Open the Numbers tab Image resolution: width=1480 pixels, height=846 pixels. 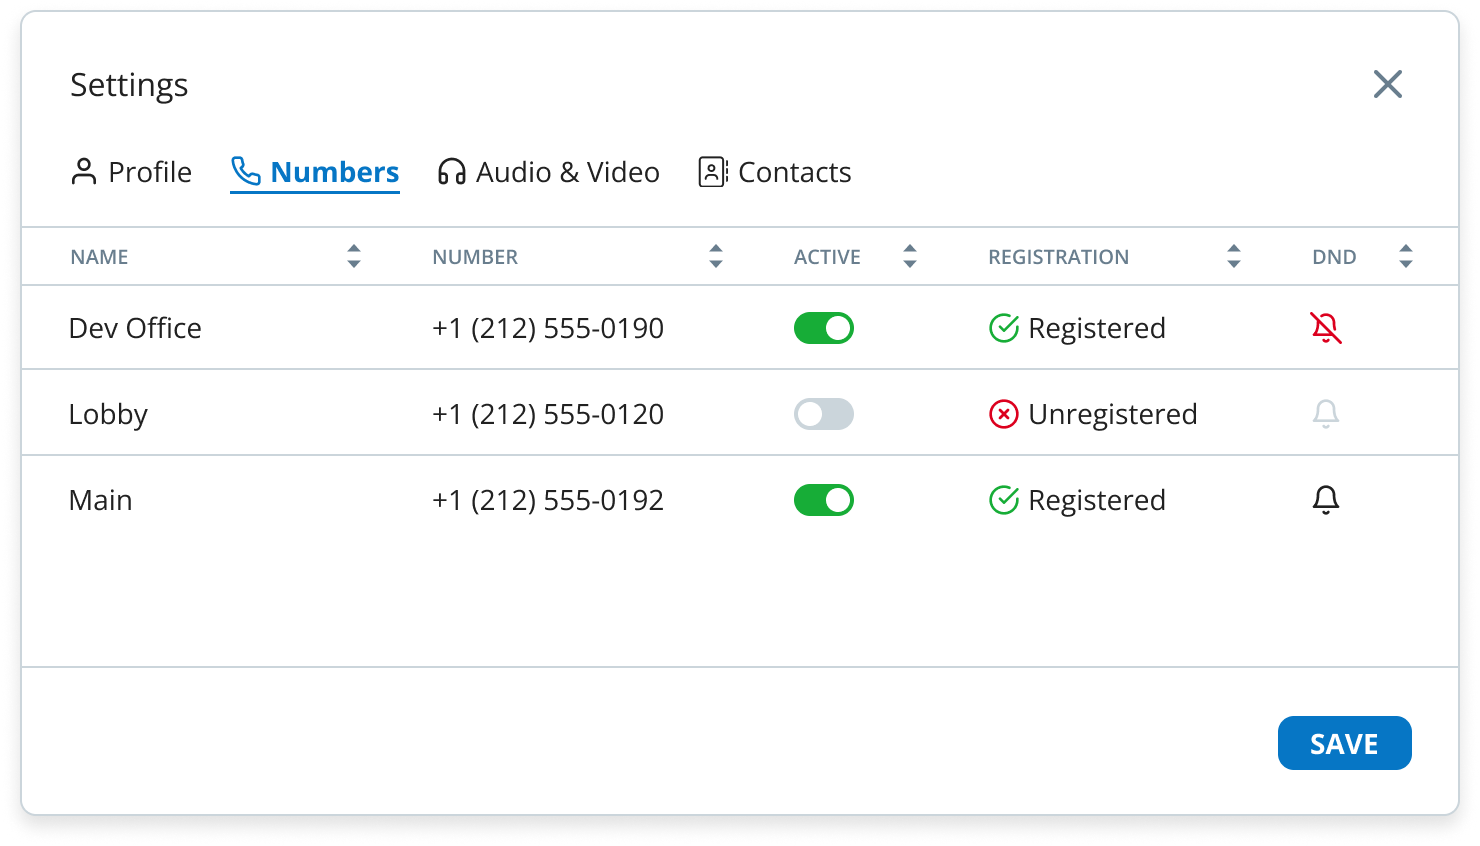click(x=315, y=172)
